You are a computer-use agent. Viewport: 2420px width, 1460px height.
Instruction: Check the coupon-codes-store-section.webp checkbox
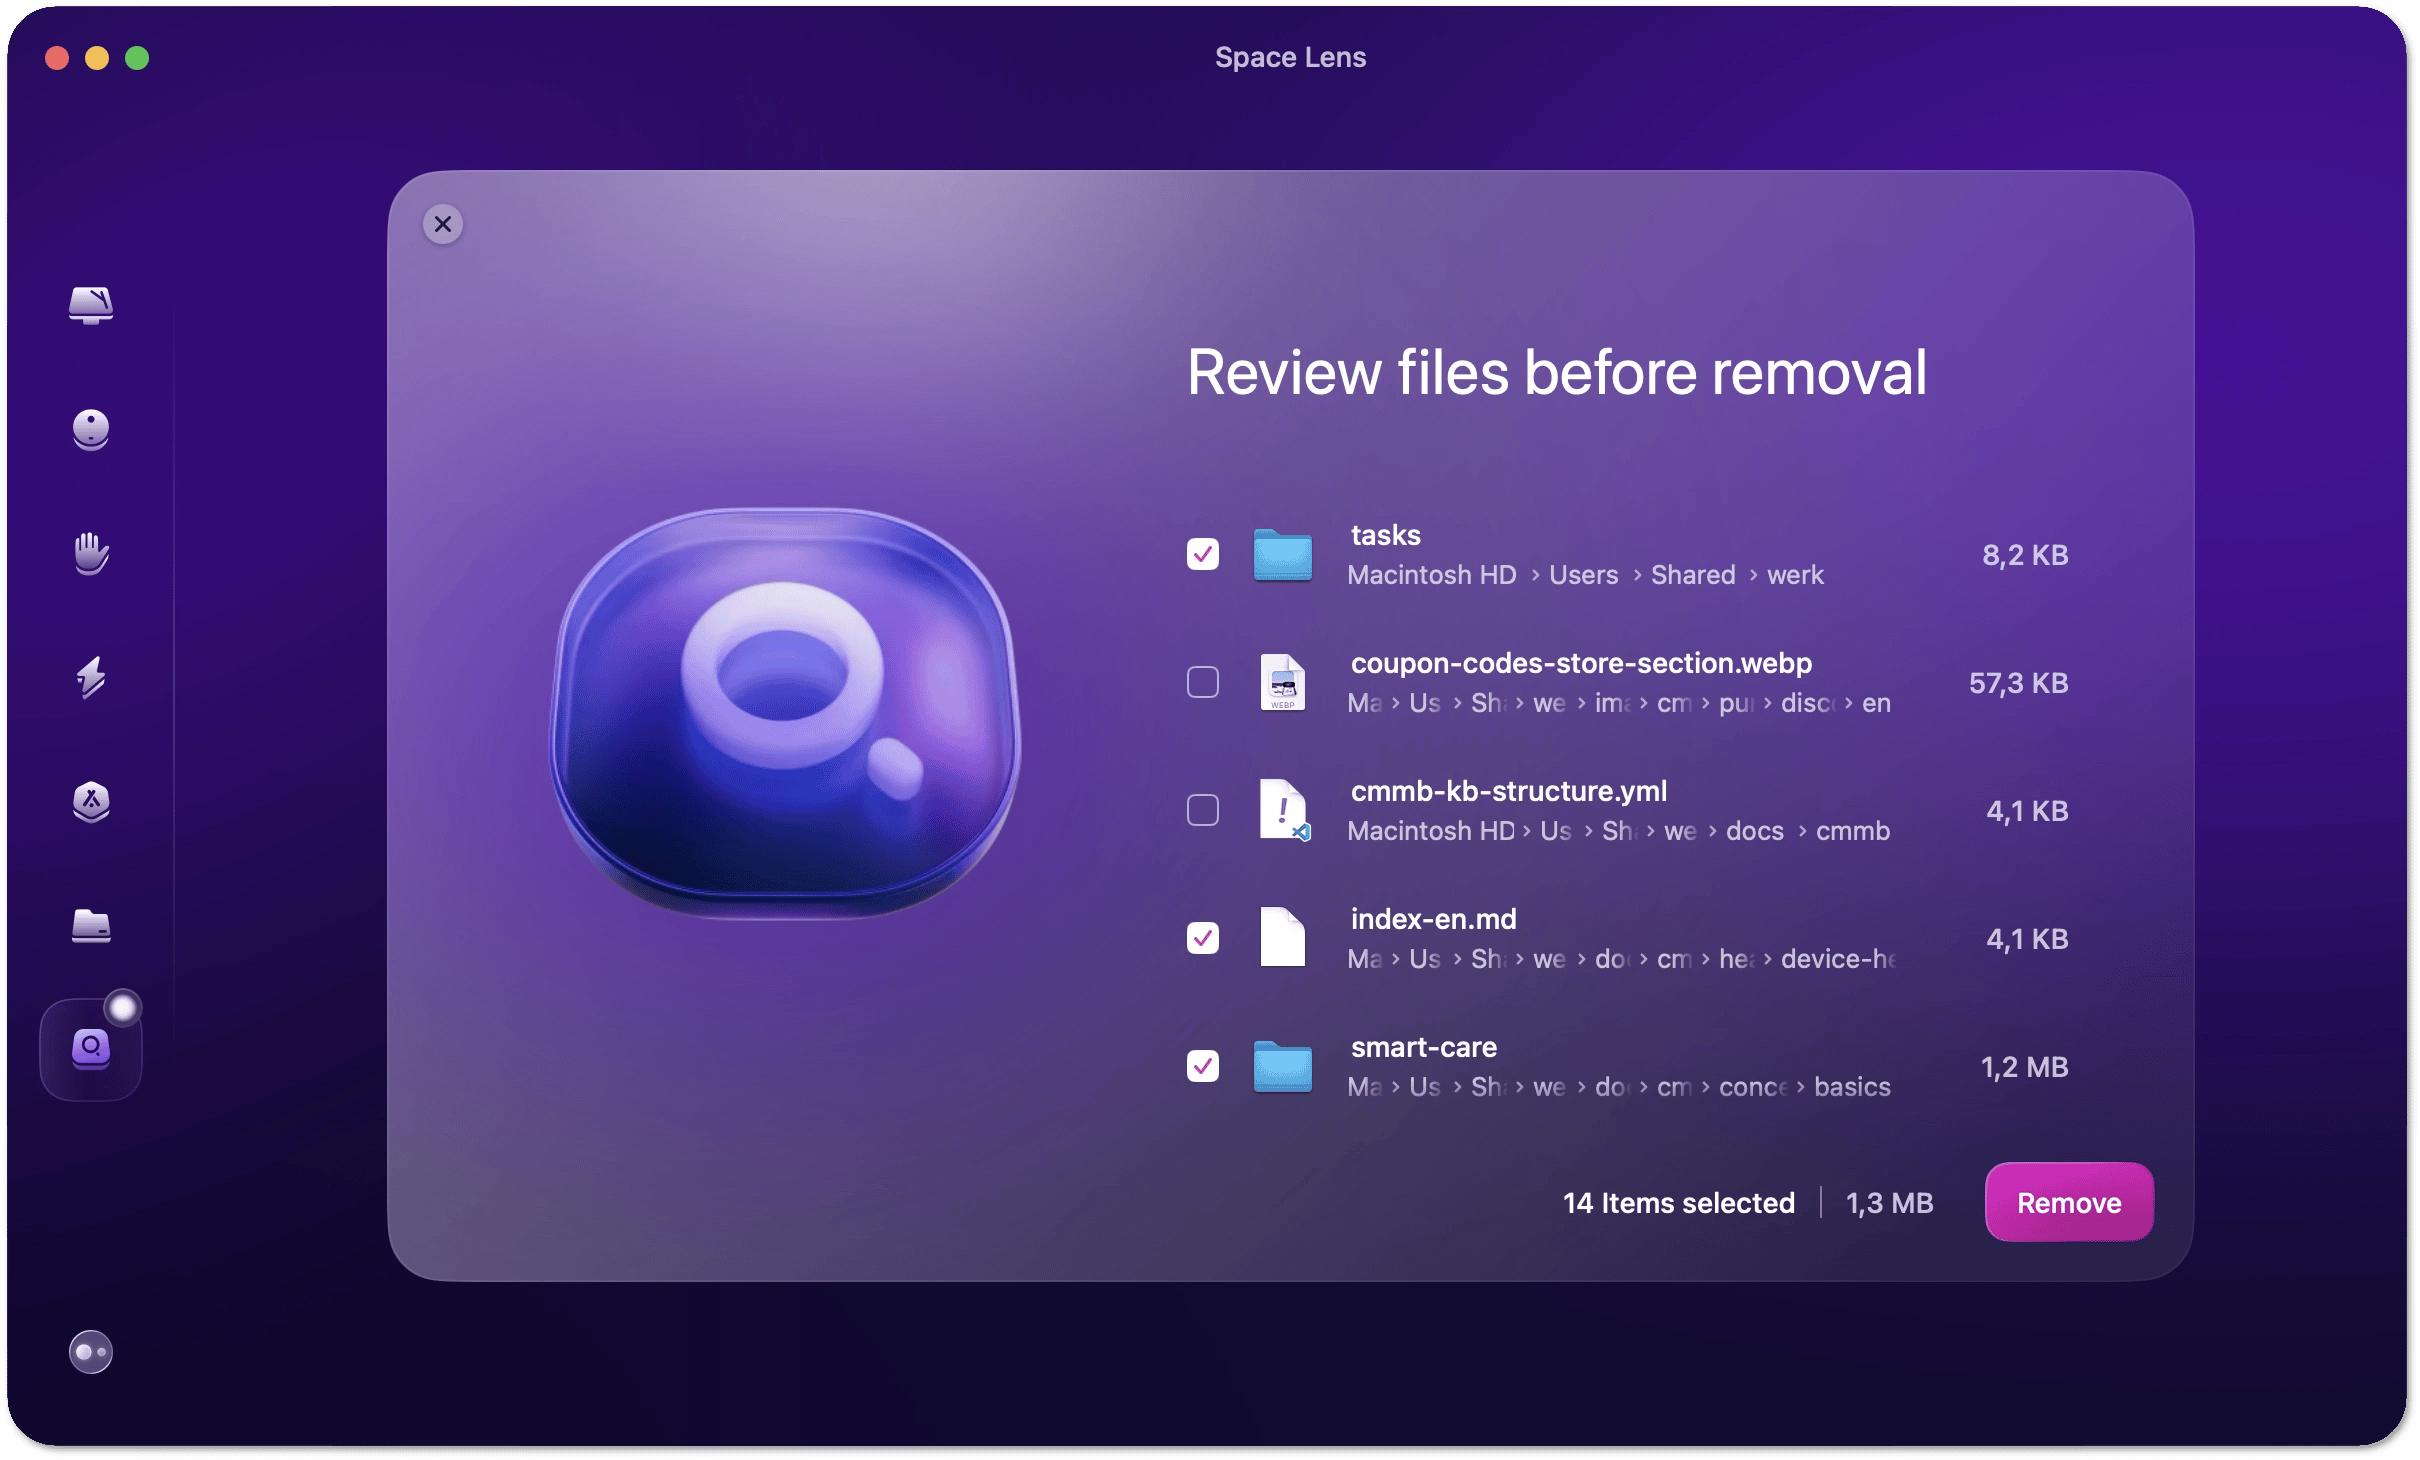point(1203,682)
